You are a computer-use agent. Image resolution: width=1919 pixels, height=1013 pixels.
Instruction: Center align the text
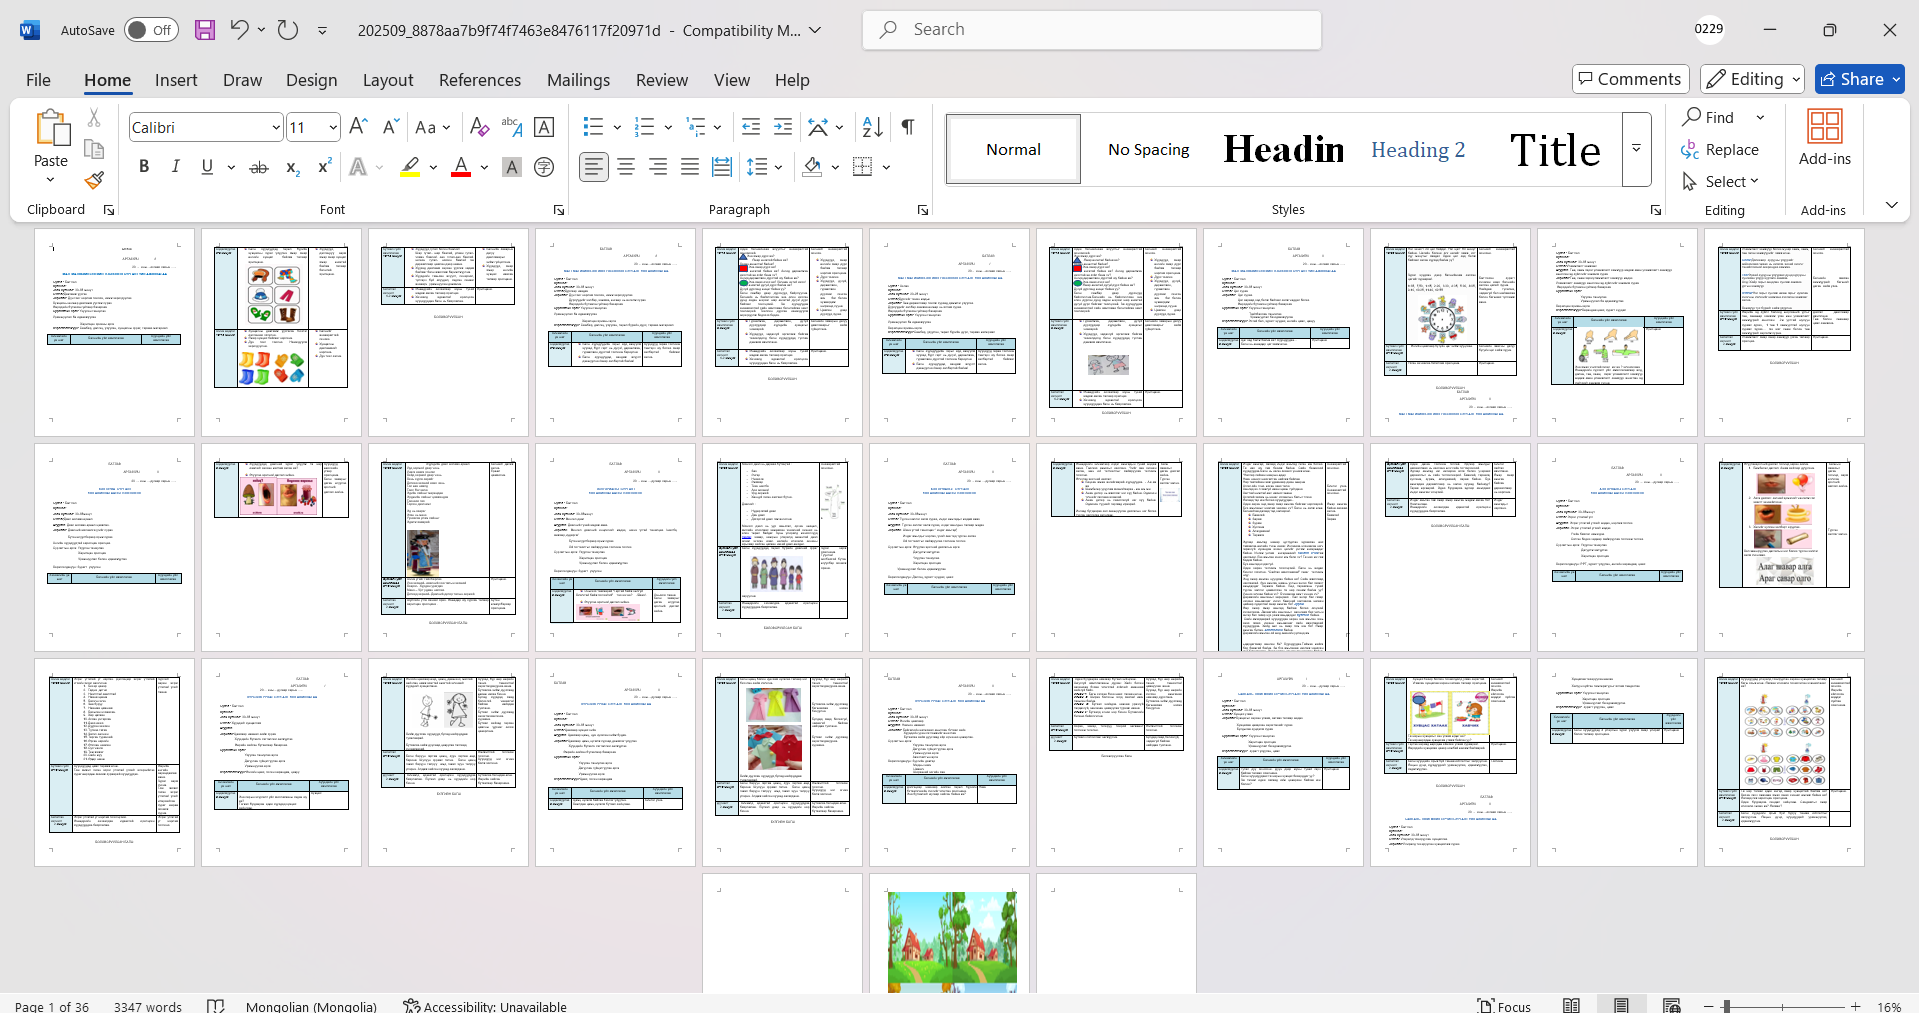[626, 167]
